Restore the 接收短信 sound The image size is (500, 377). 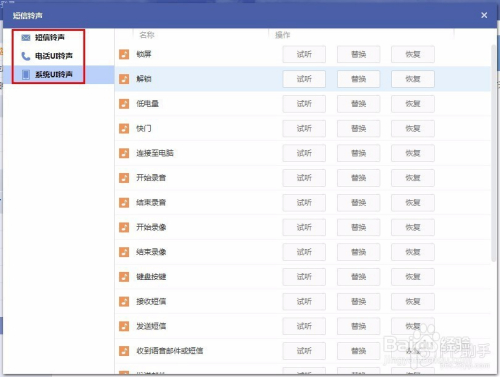[413, 302]
